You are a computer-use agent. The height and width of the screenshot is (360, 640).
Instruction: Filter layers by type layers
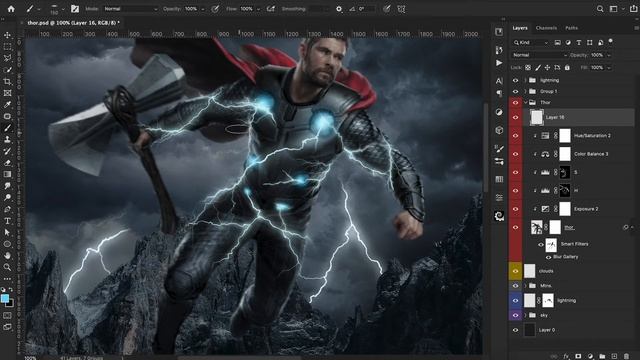point(579,42)
